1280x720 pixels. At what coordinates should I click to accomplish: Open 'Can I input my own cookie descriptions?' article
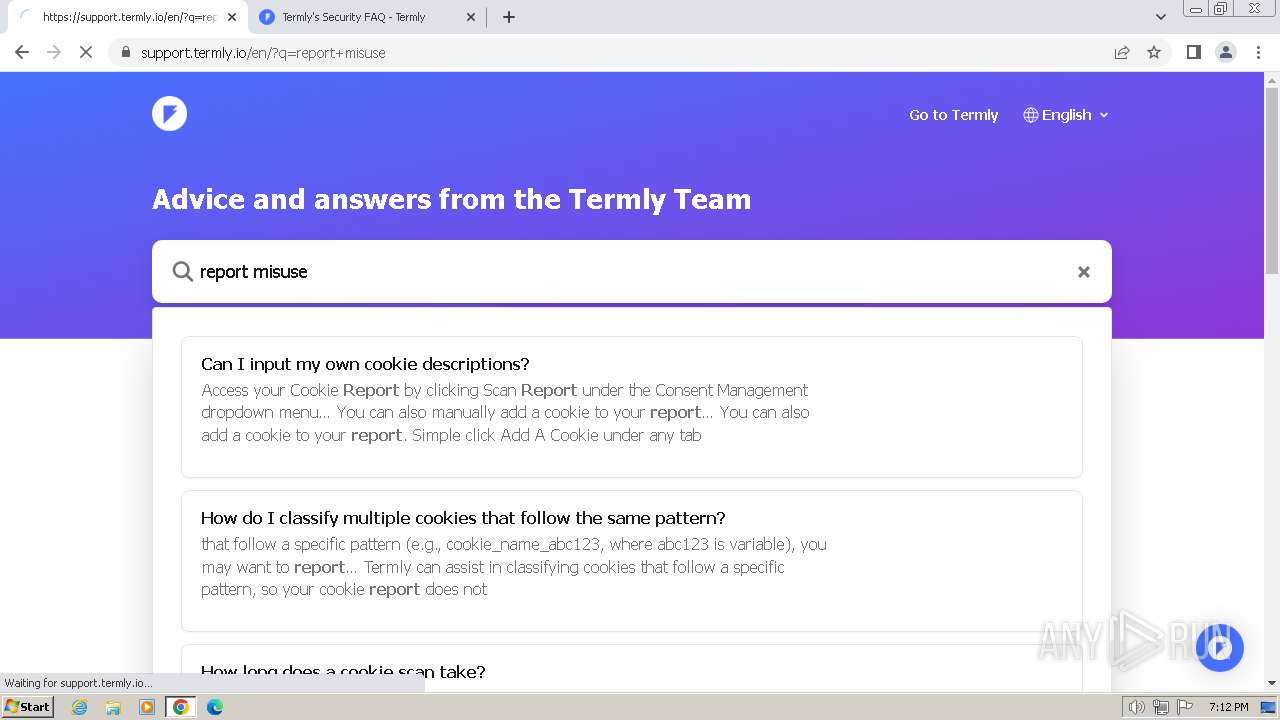632,407
